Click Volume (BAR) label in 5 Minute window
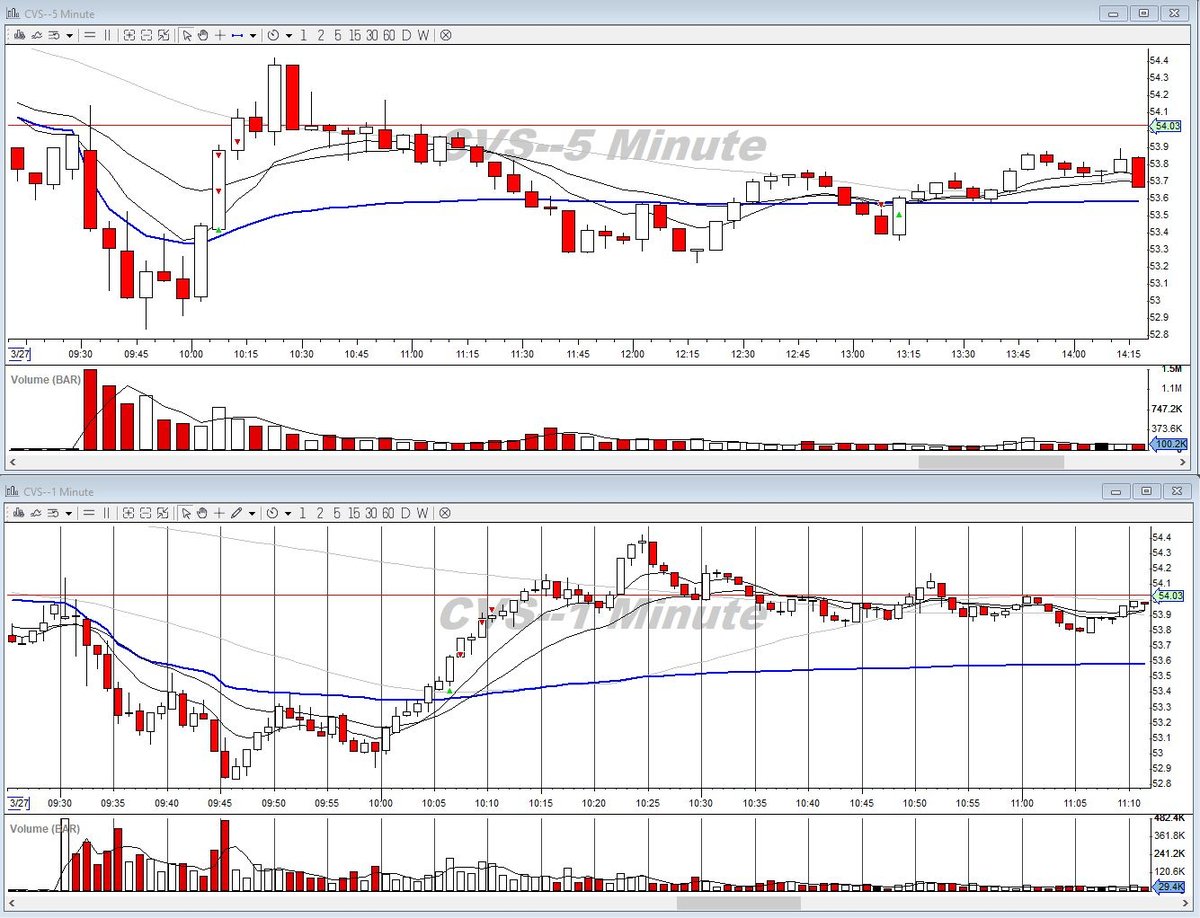The height and width of the screenshot is (918, 1200). tap(44, 380)
